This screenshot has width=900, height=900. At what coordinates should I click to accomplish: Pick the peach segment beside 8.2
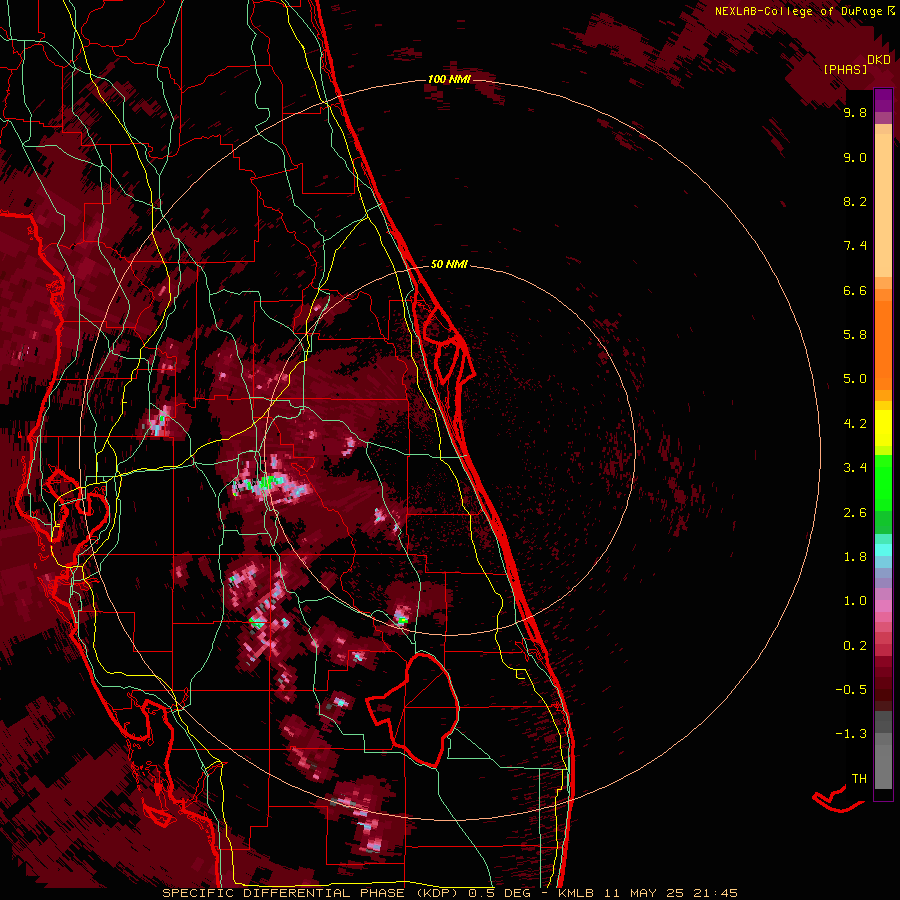(x=883, y=201)
